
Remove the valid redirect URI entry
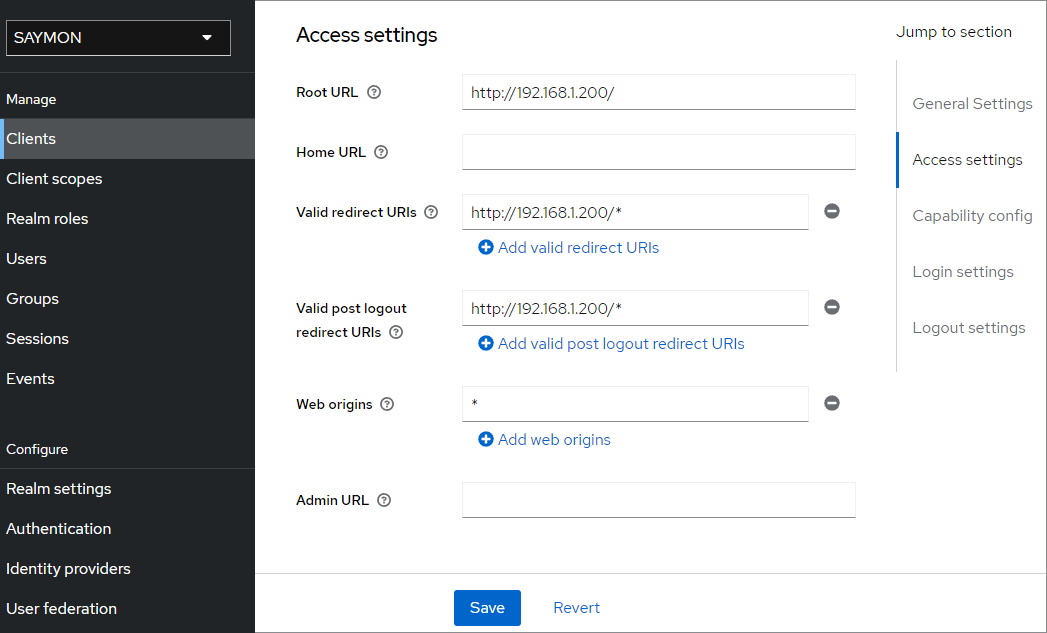point(832,211)
